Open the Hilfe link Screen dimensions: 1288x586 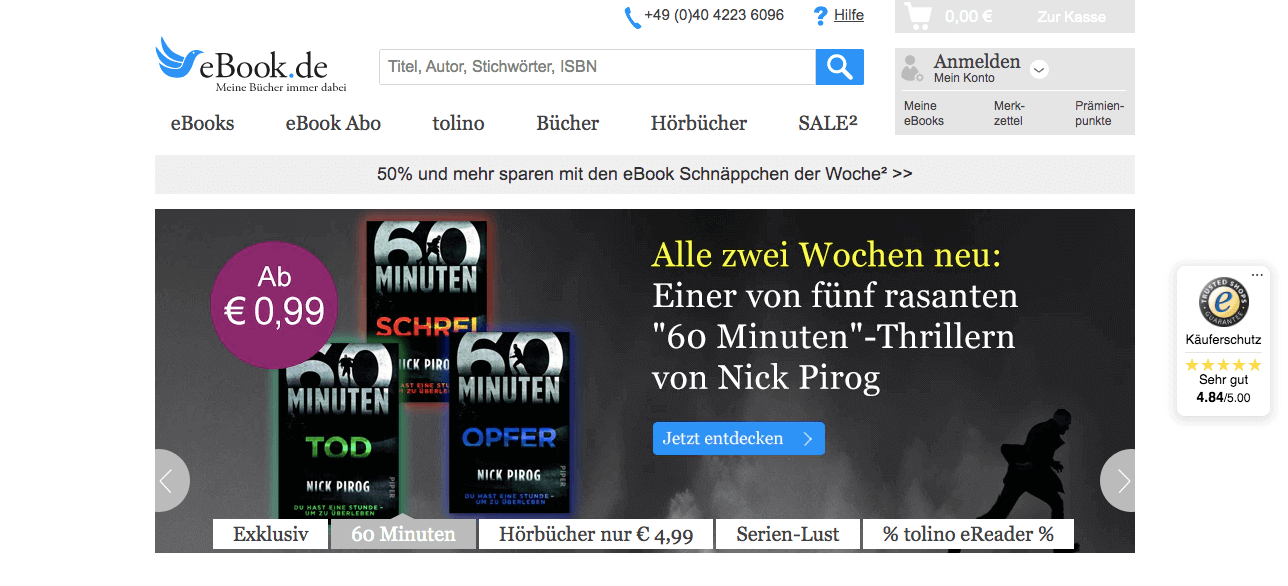849,15
